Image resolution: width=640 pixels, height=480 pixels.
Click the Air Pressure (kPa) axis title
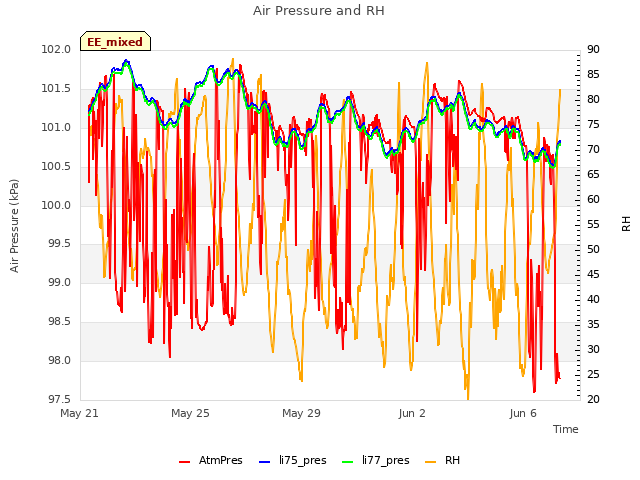(x=14, y=226)
